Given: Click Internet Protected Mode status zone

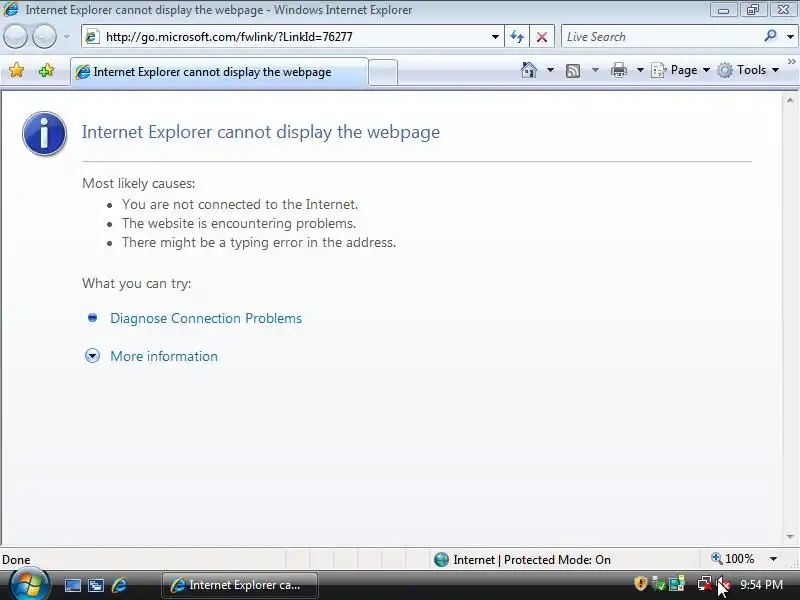Looking at the screenshot, I should tap(522, 560).
